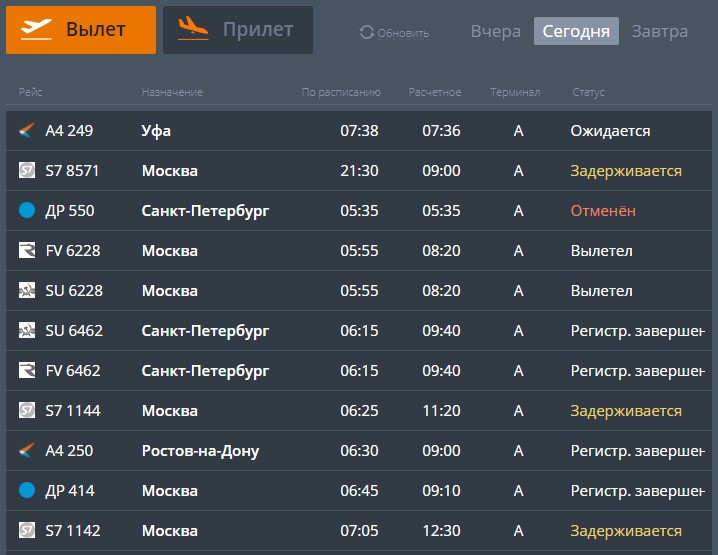Click the Терминал column header
The width and height of the screenshot is (718, 555).
[515, 92]
